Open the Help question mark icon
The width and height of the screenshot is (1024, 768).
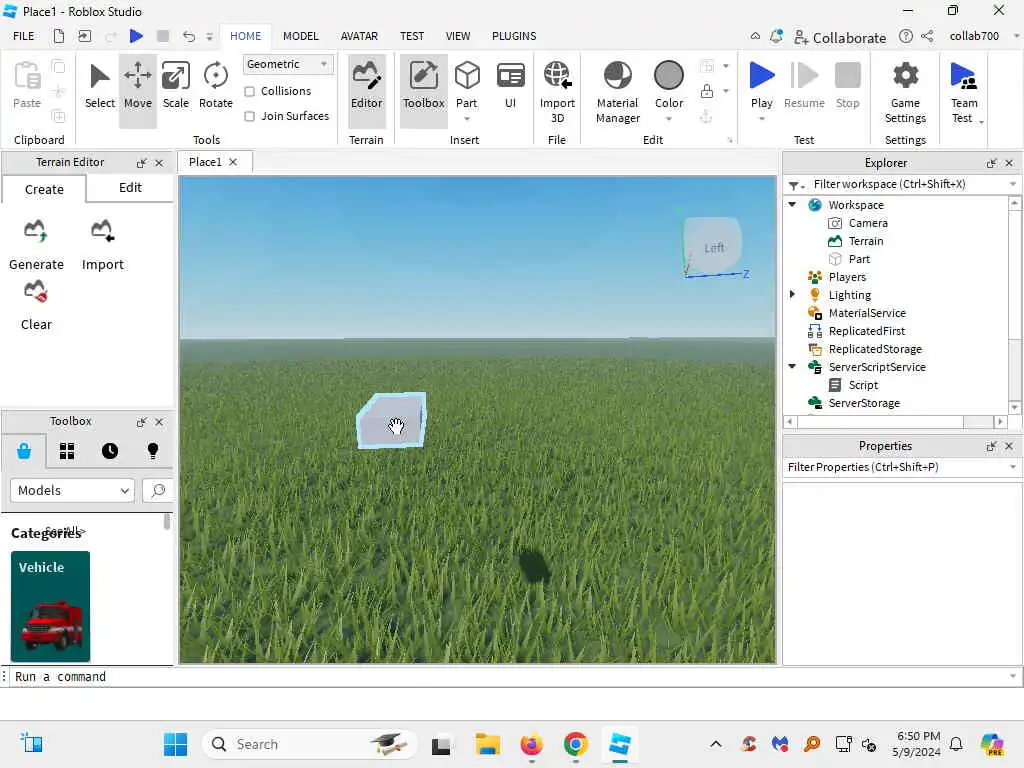click(906, 37)
